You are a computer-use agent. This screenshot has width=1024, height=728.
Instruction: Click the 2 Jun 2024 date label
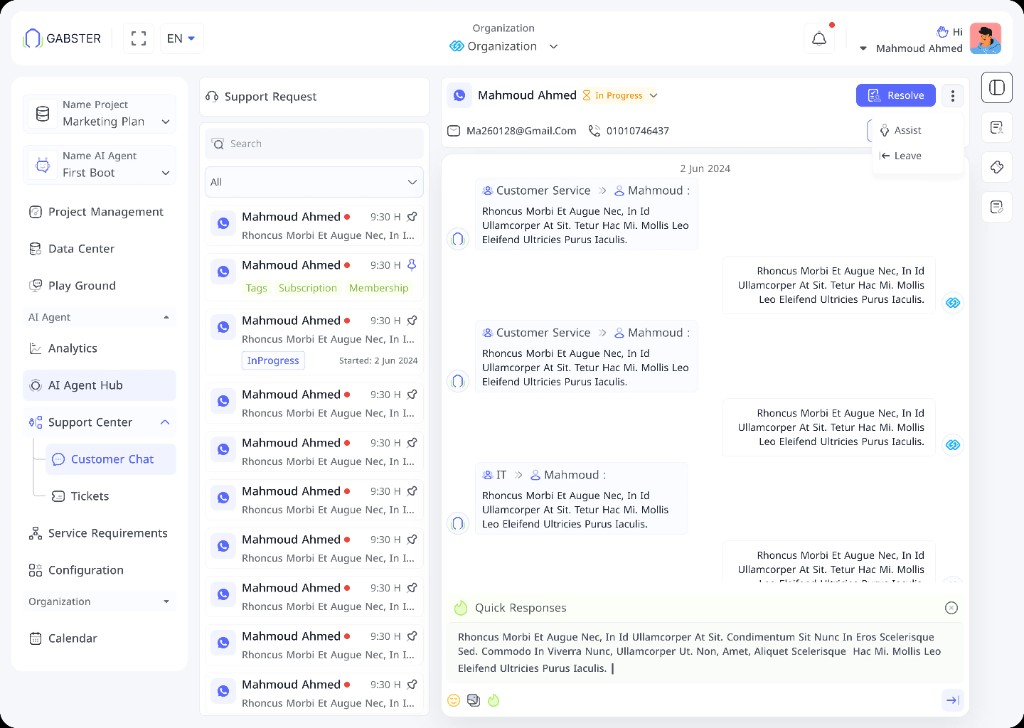click(705, 168)
